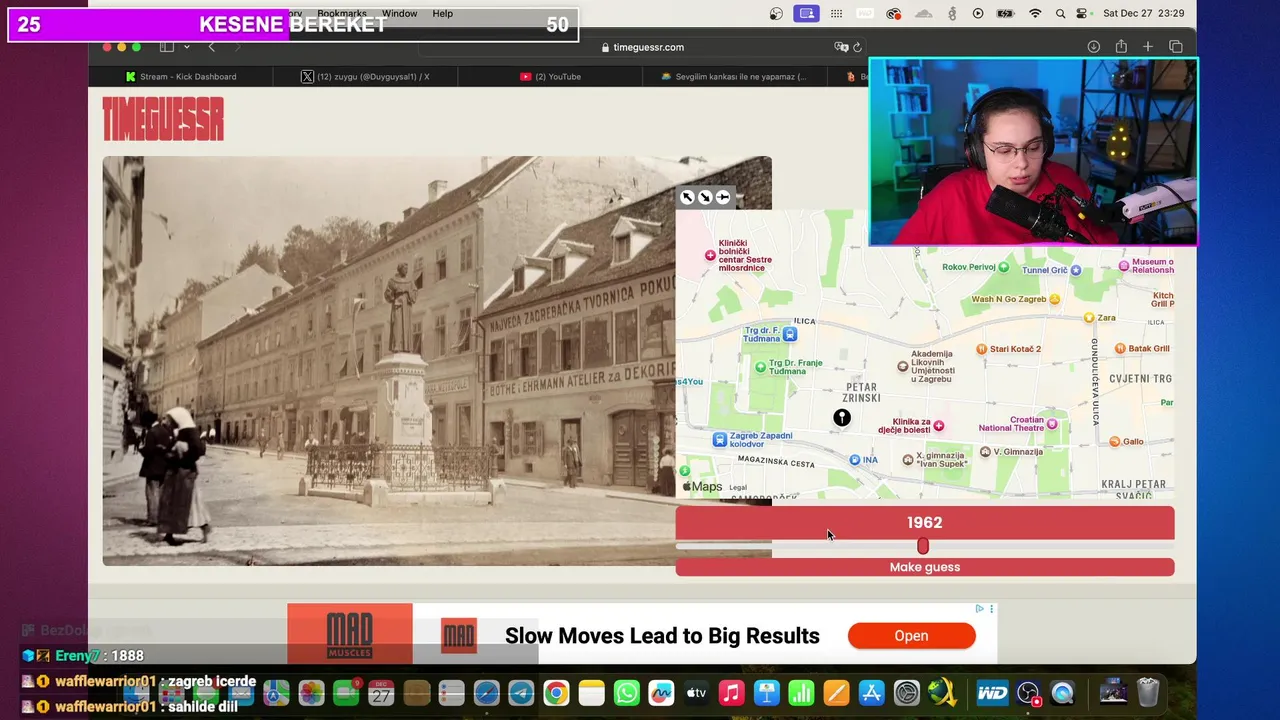Open the Wi-Fi menu bar icon

(x=1035, y=14)
